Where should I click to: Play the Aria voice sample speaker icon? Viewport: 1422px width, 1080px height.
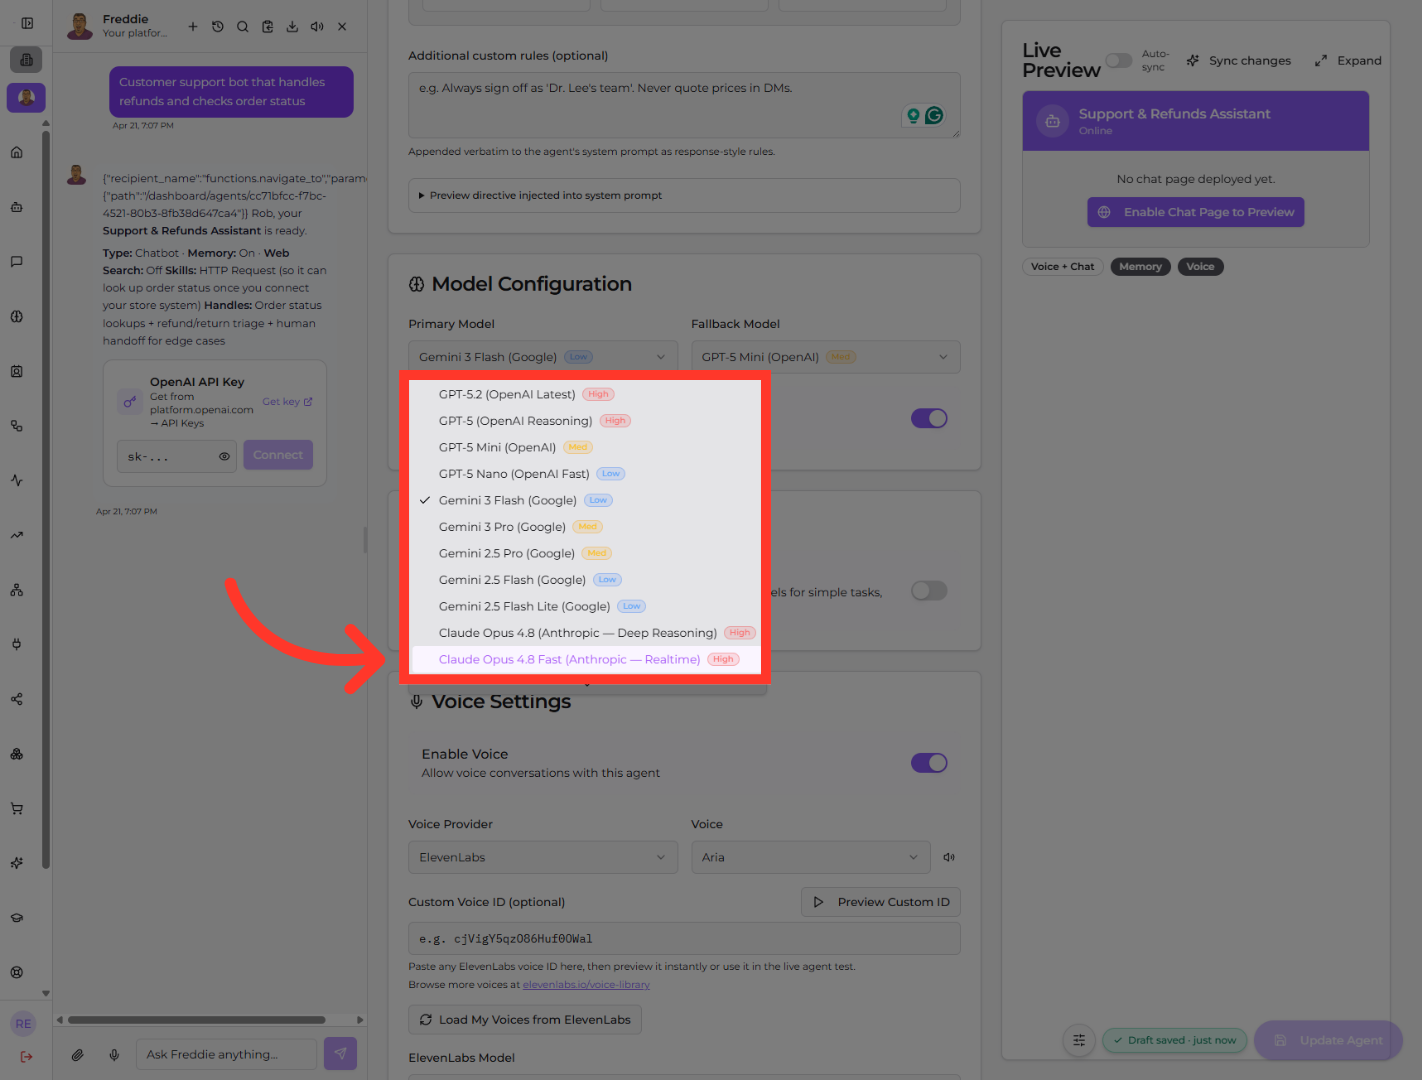point(949,857)
